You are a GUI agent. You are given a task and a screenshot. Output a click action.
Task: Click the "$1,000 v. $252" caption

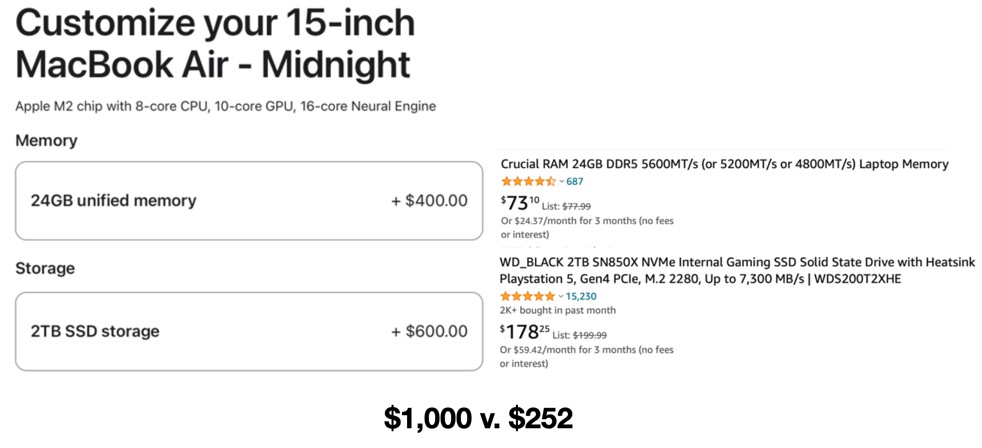coord(478,418)
